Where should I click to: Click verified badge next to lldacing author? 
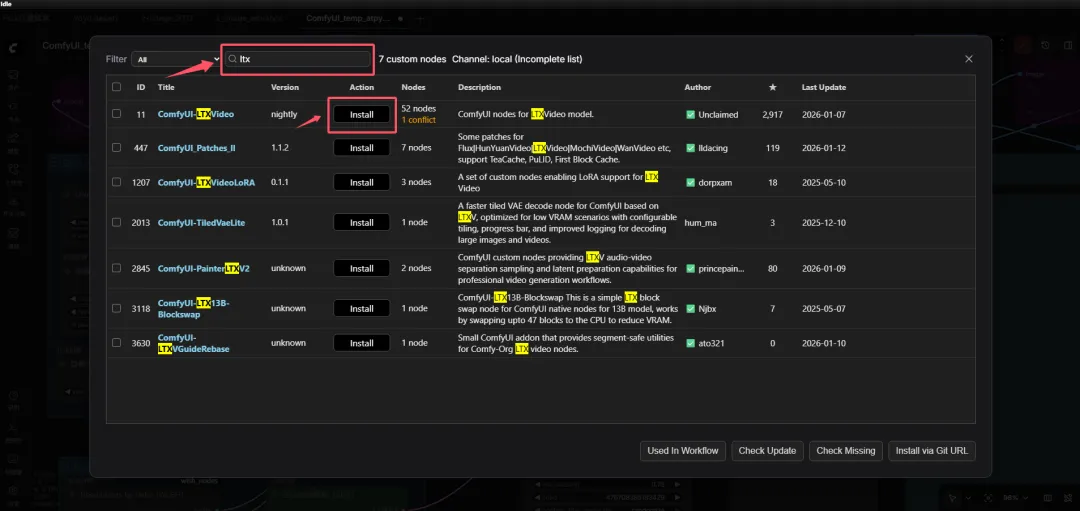(690, 148)
